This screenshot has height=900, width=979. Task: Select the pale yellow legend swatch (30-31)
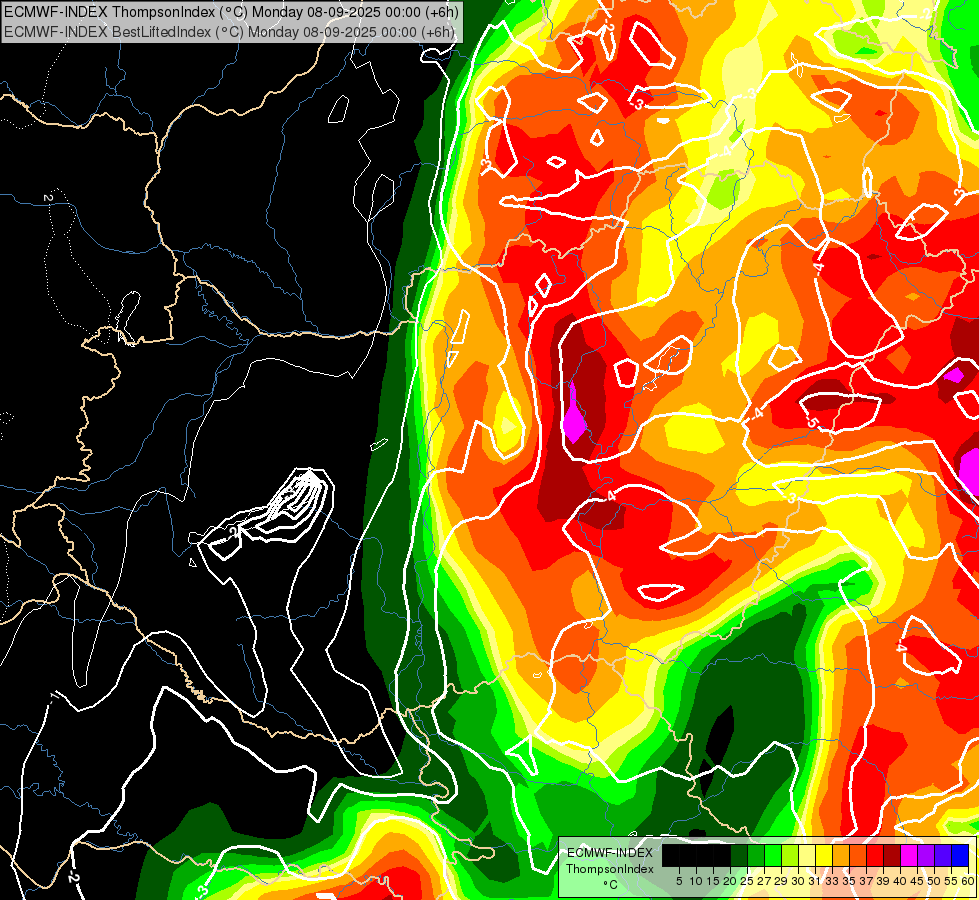point(807,856)
